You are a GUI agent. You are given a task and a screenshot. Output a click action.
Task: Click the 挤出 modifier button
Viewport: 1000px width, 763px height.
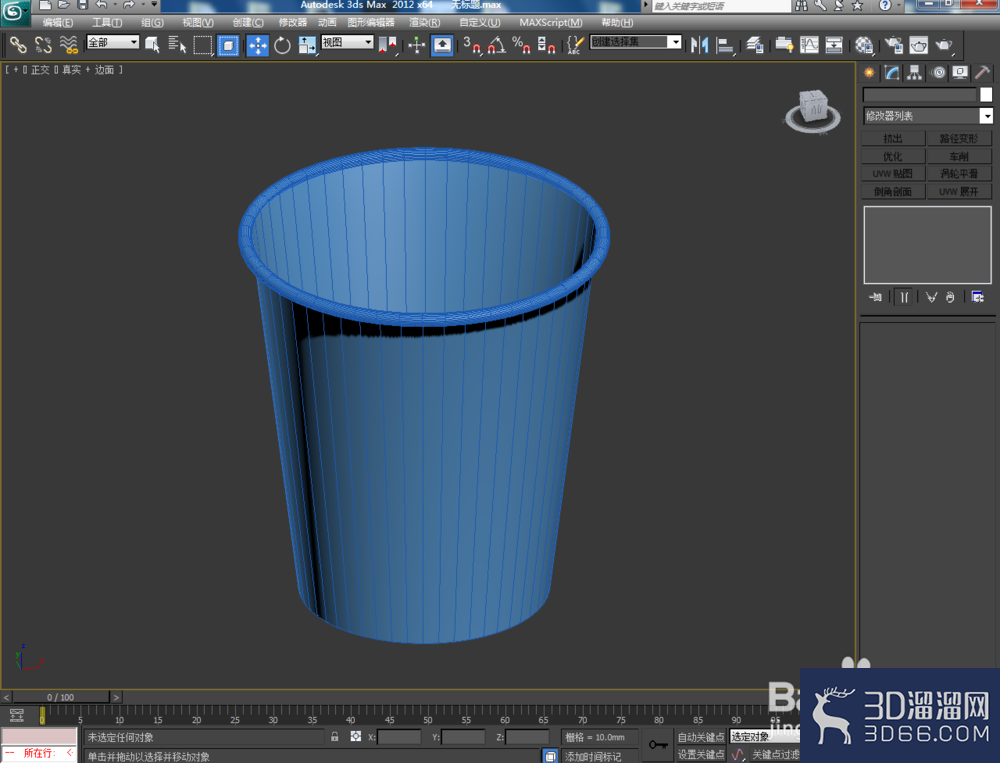[893, 138]
